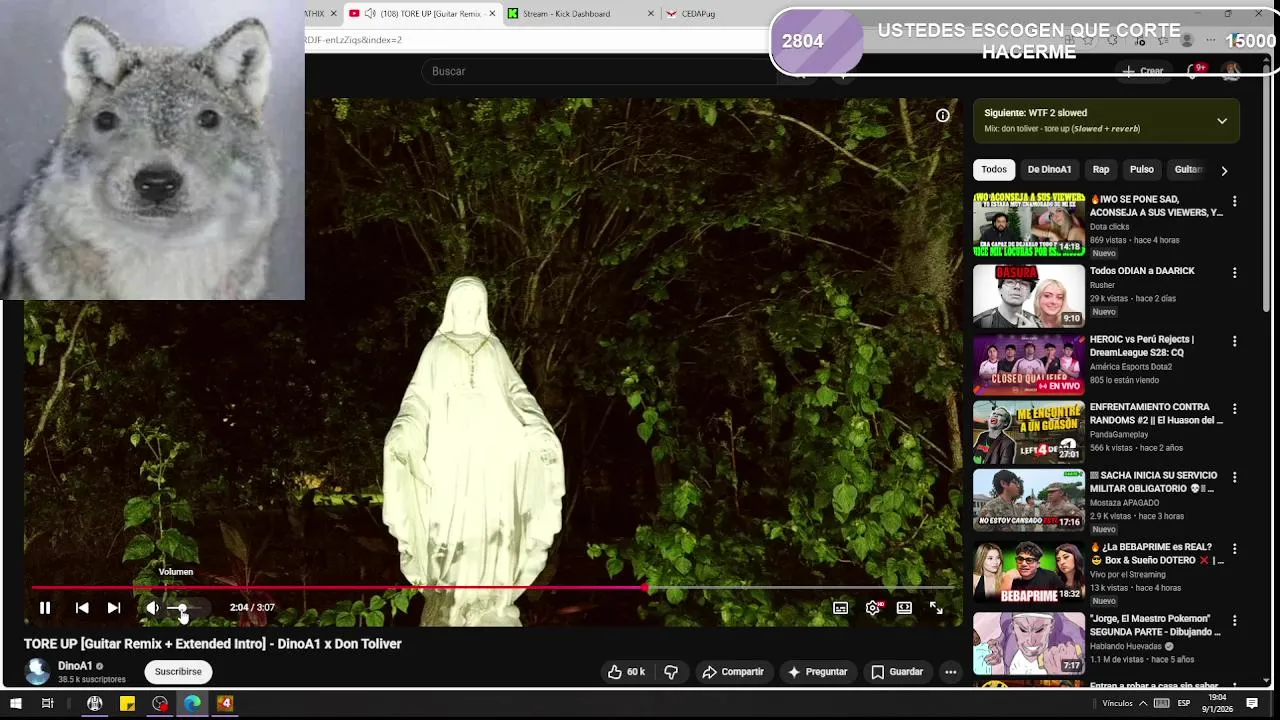Show more filter chips with right arrow
The image size is (1280, 720).
click(x=1224, y=171)
